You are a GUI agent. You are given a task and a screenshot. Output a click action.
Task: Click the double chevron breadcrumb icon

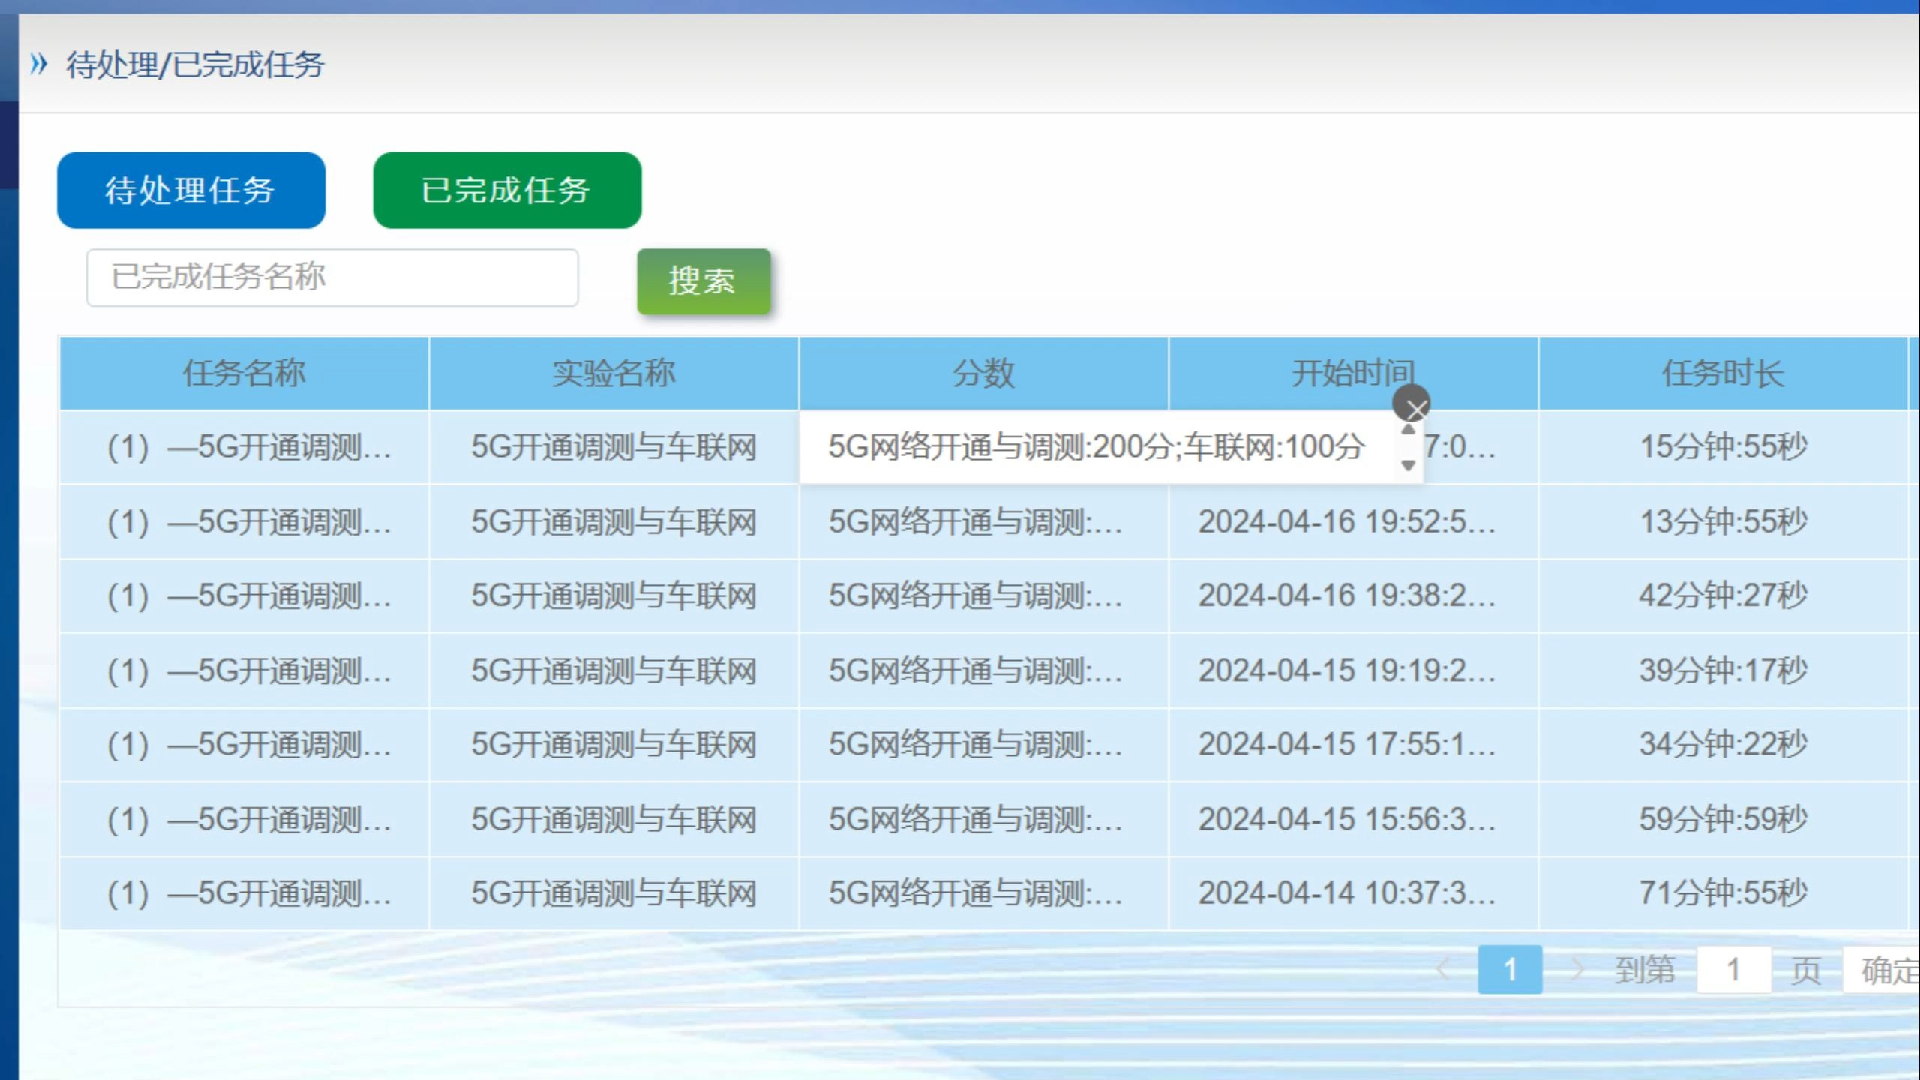click(x=39, y=64)
